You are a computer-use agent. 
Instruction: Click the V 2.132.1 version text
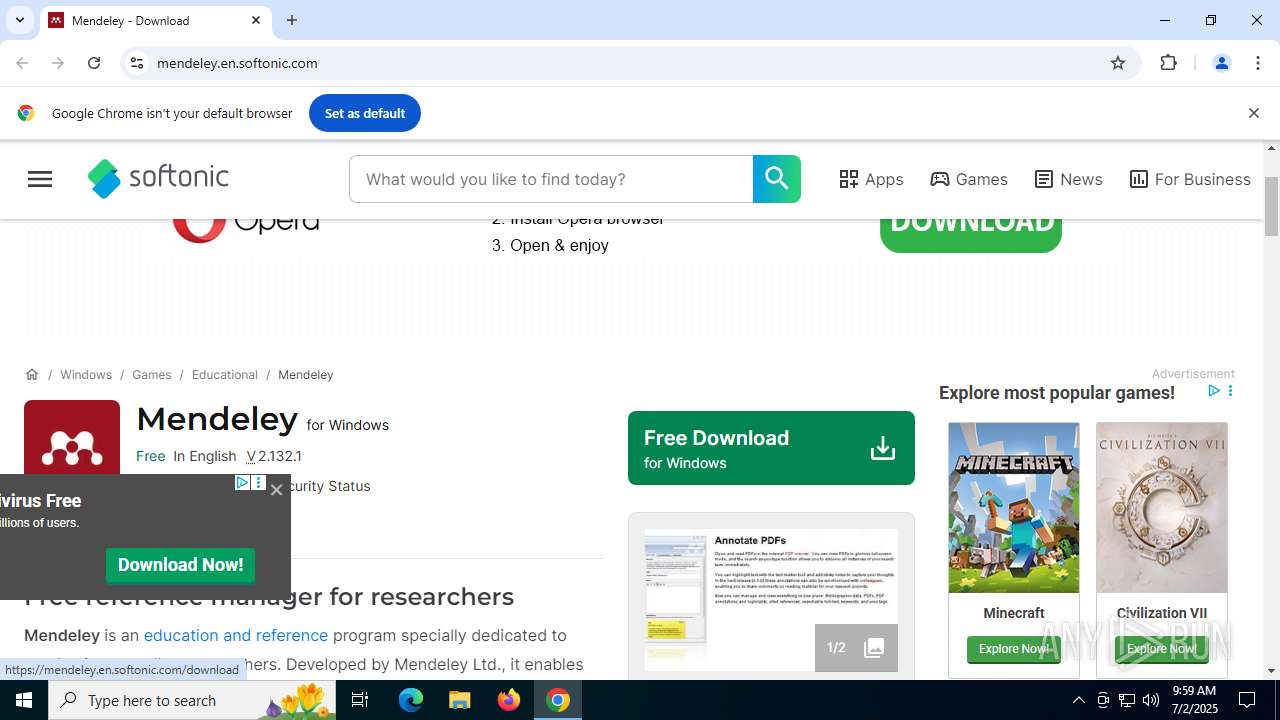point(274,456)
